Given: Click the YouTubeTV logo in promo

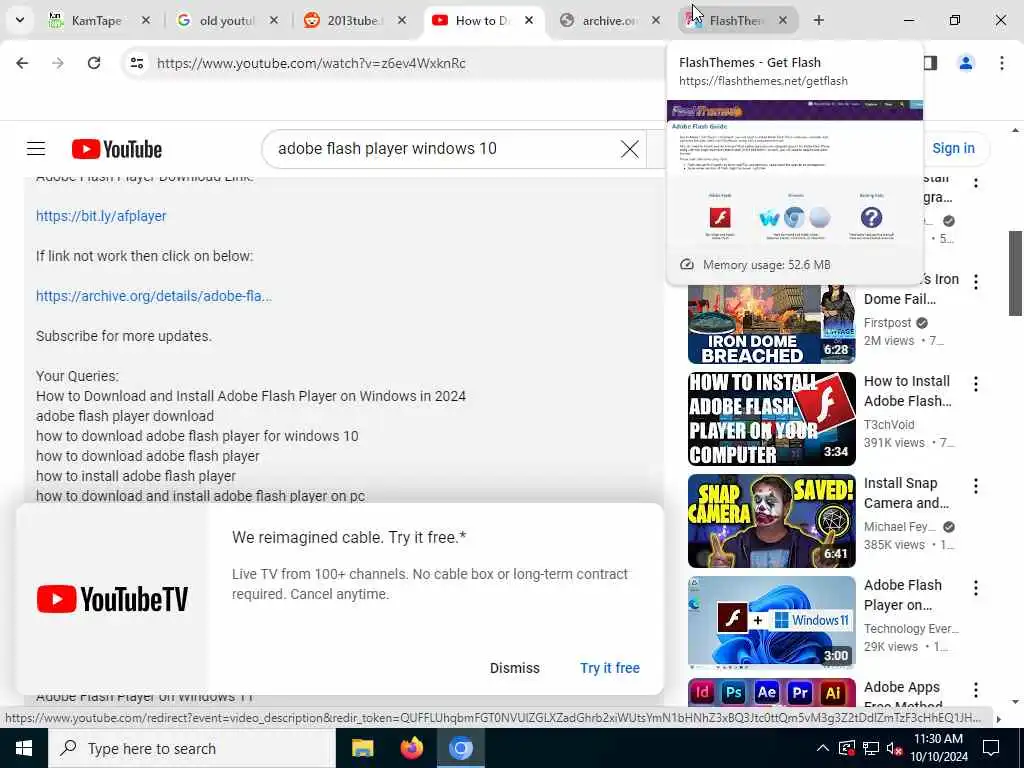Looking at the screenshot, I should point(112,599).
